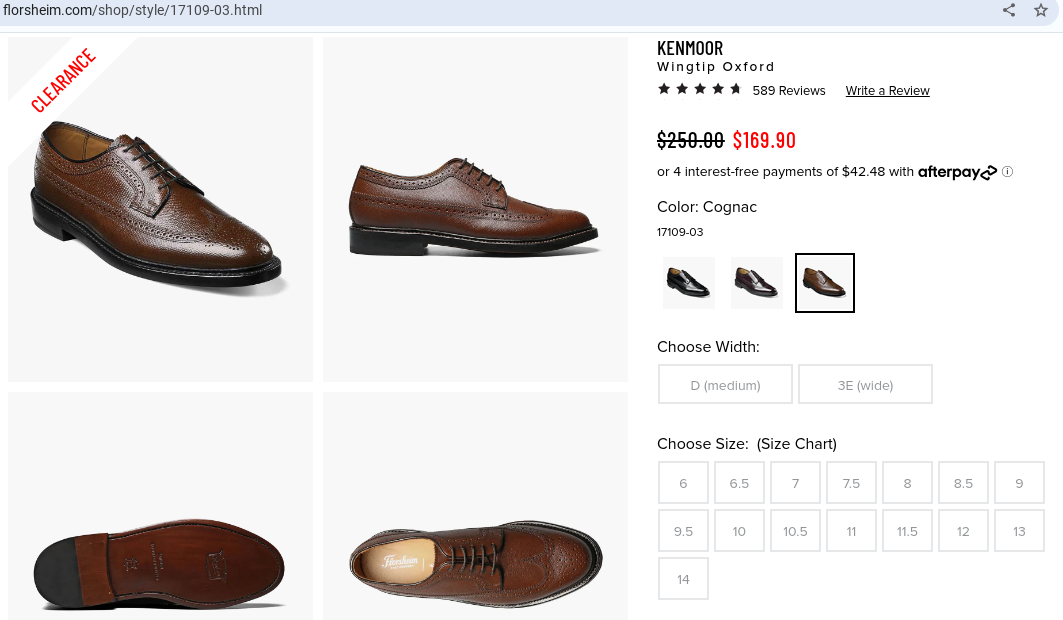
Task: Click the Color: Cognac label
Action: click(x=707, y=207)
